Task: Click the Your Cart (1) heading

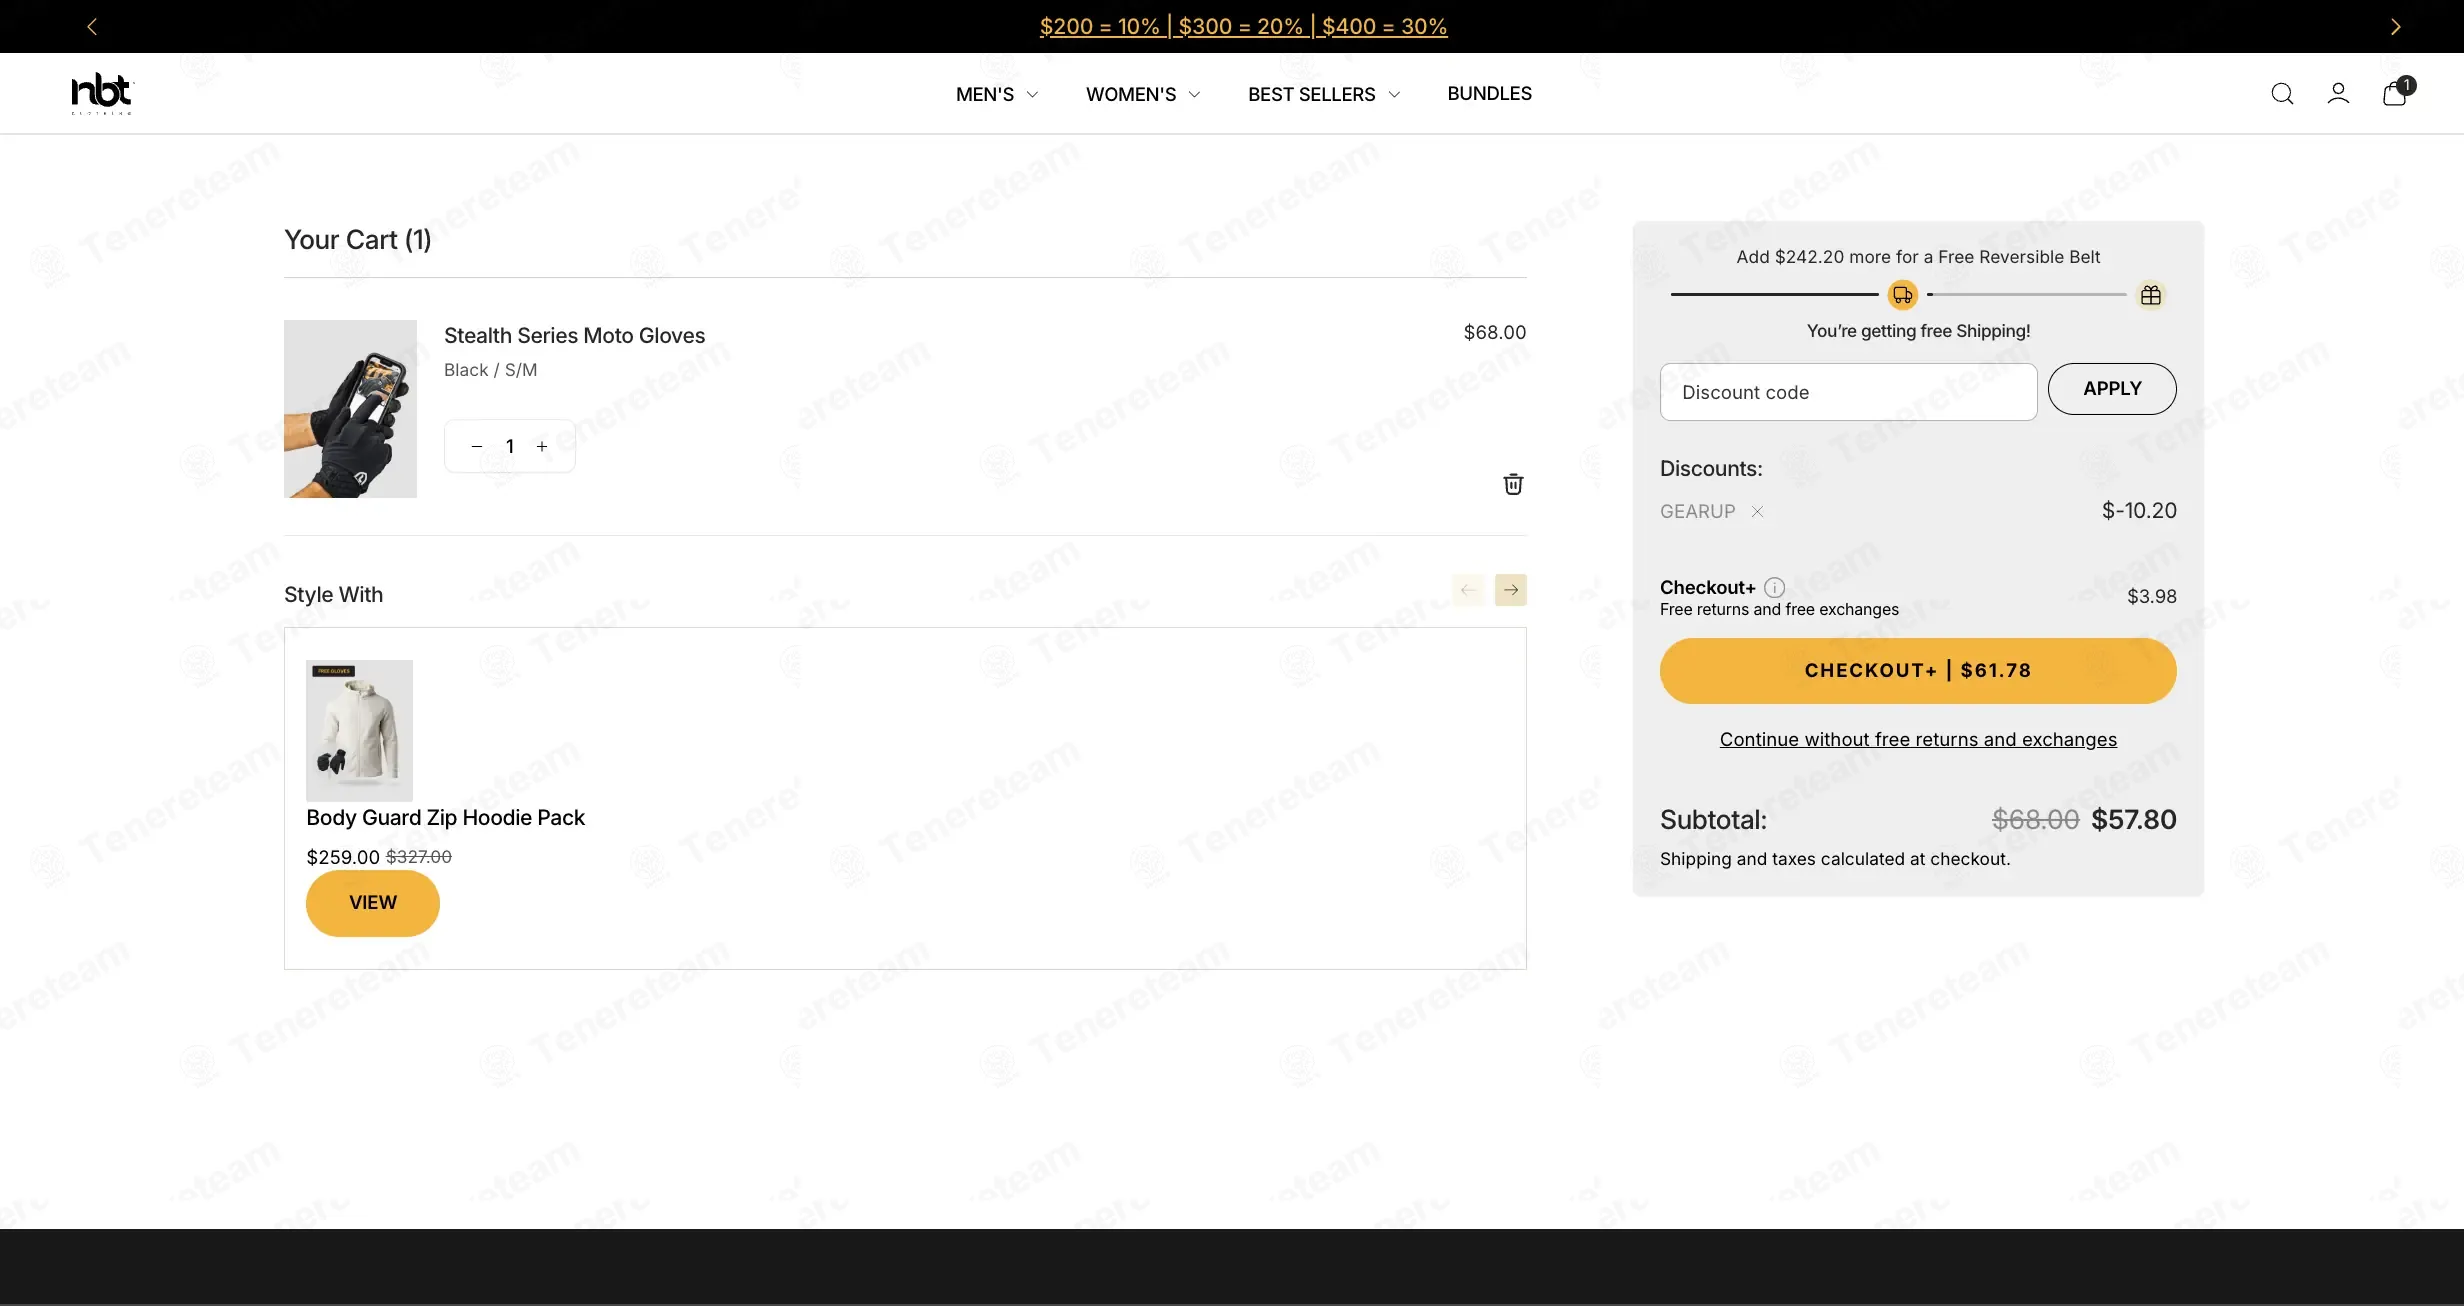Action: click(x=358, y=240)
